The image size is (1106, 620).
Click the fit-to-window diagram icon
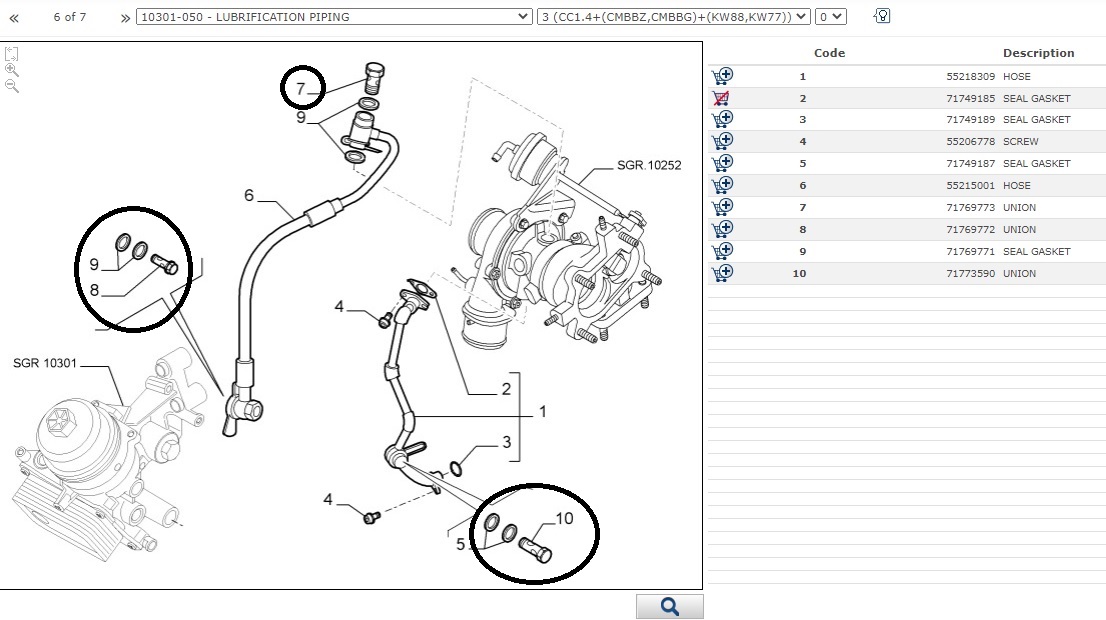12,54
